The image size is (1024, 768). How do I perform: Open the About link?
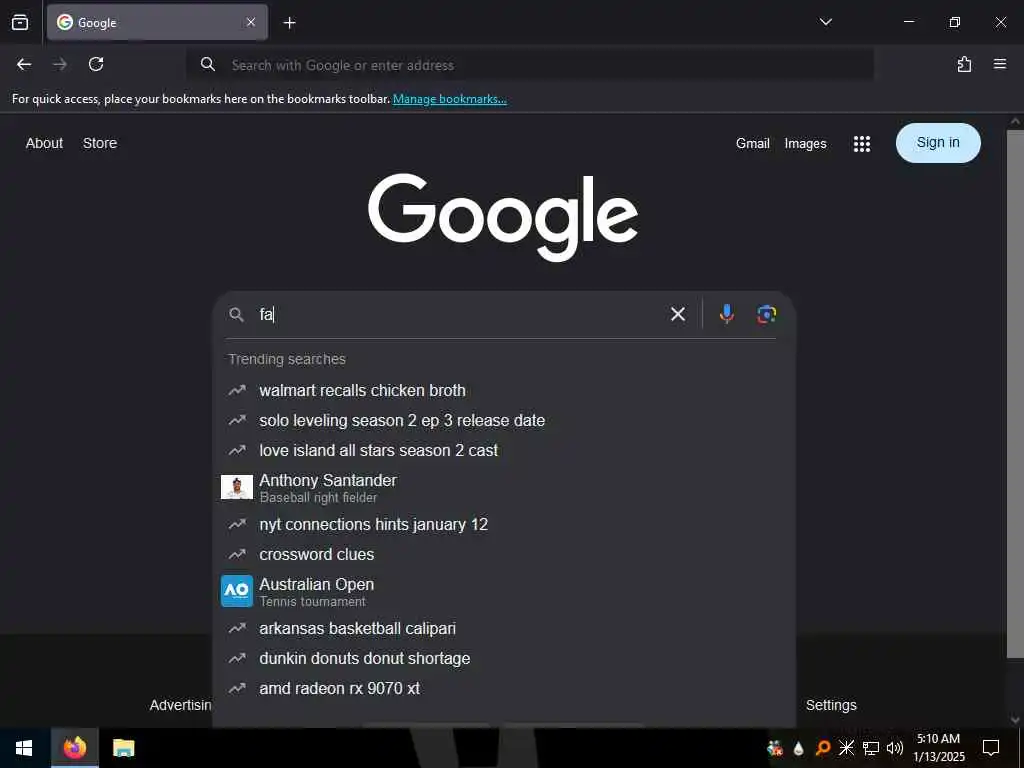pyautogui.click(x=44, y=143)
